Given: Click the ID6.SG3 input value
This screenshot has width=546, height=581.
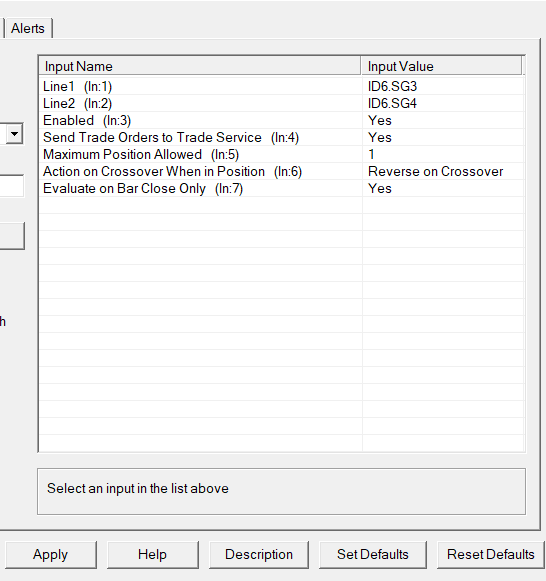Looking at the screenshot, I should pos(392,86).
